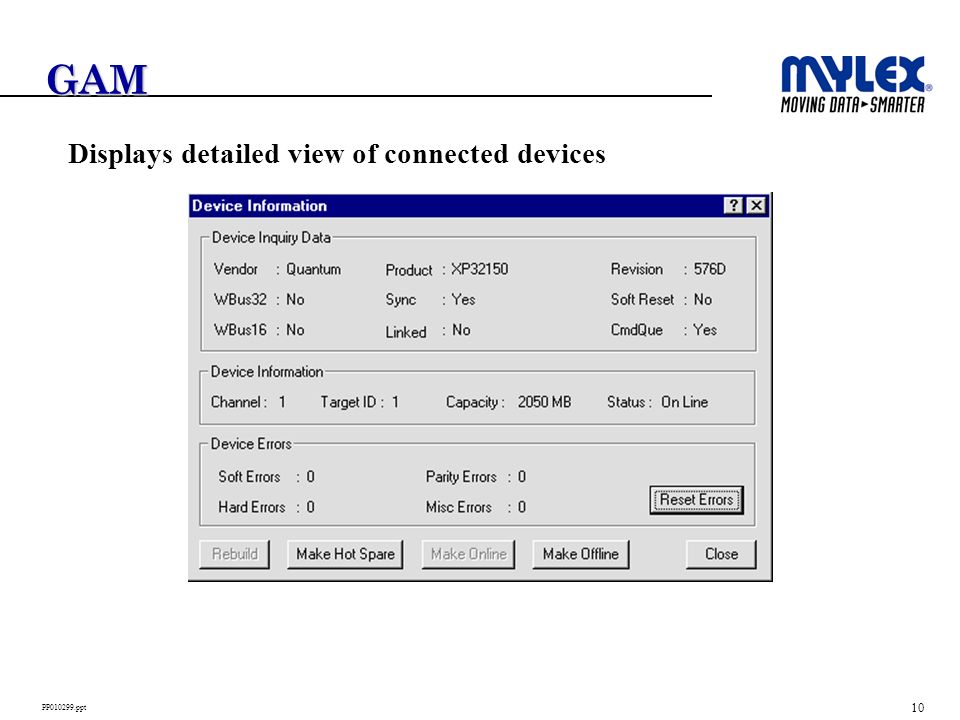Select the vendor value Quantum
The height and width of the screenshot is (720, 960).
click(313, 269)
